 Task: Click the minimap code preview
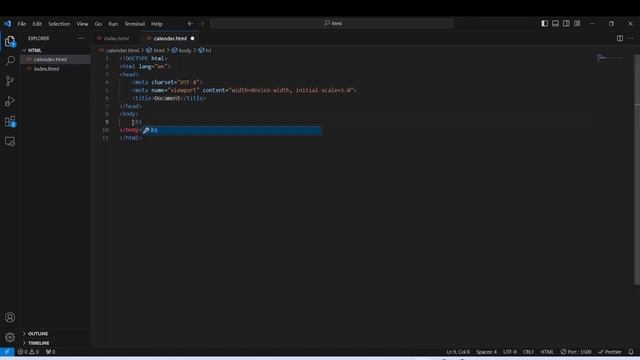608,58
